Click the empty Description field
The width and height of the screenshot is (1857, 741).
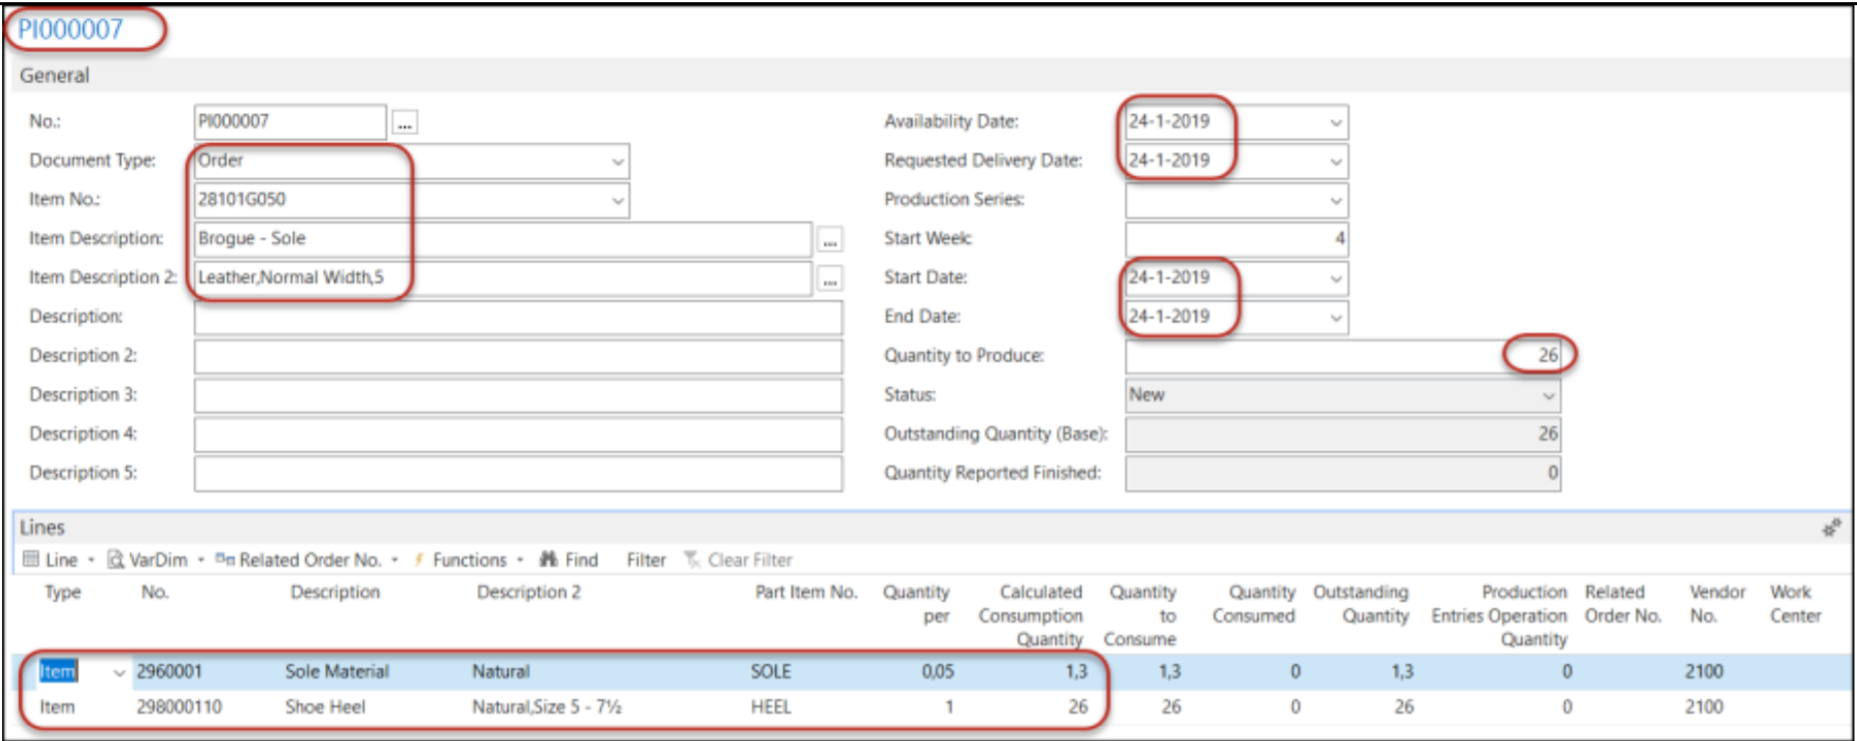pos(518,317)
